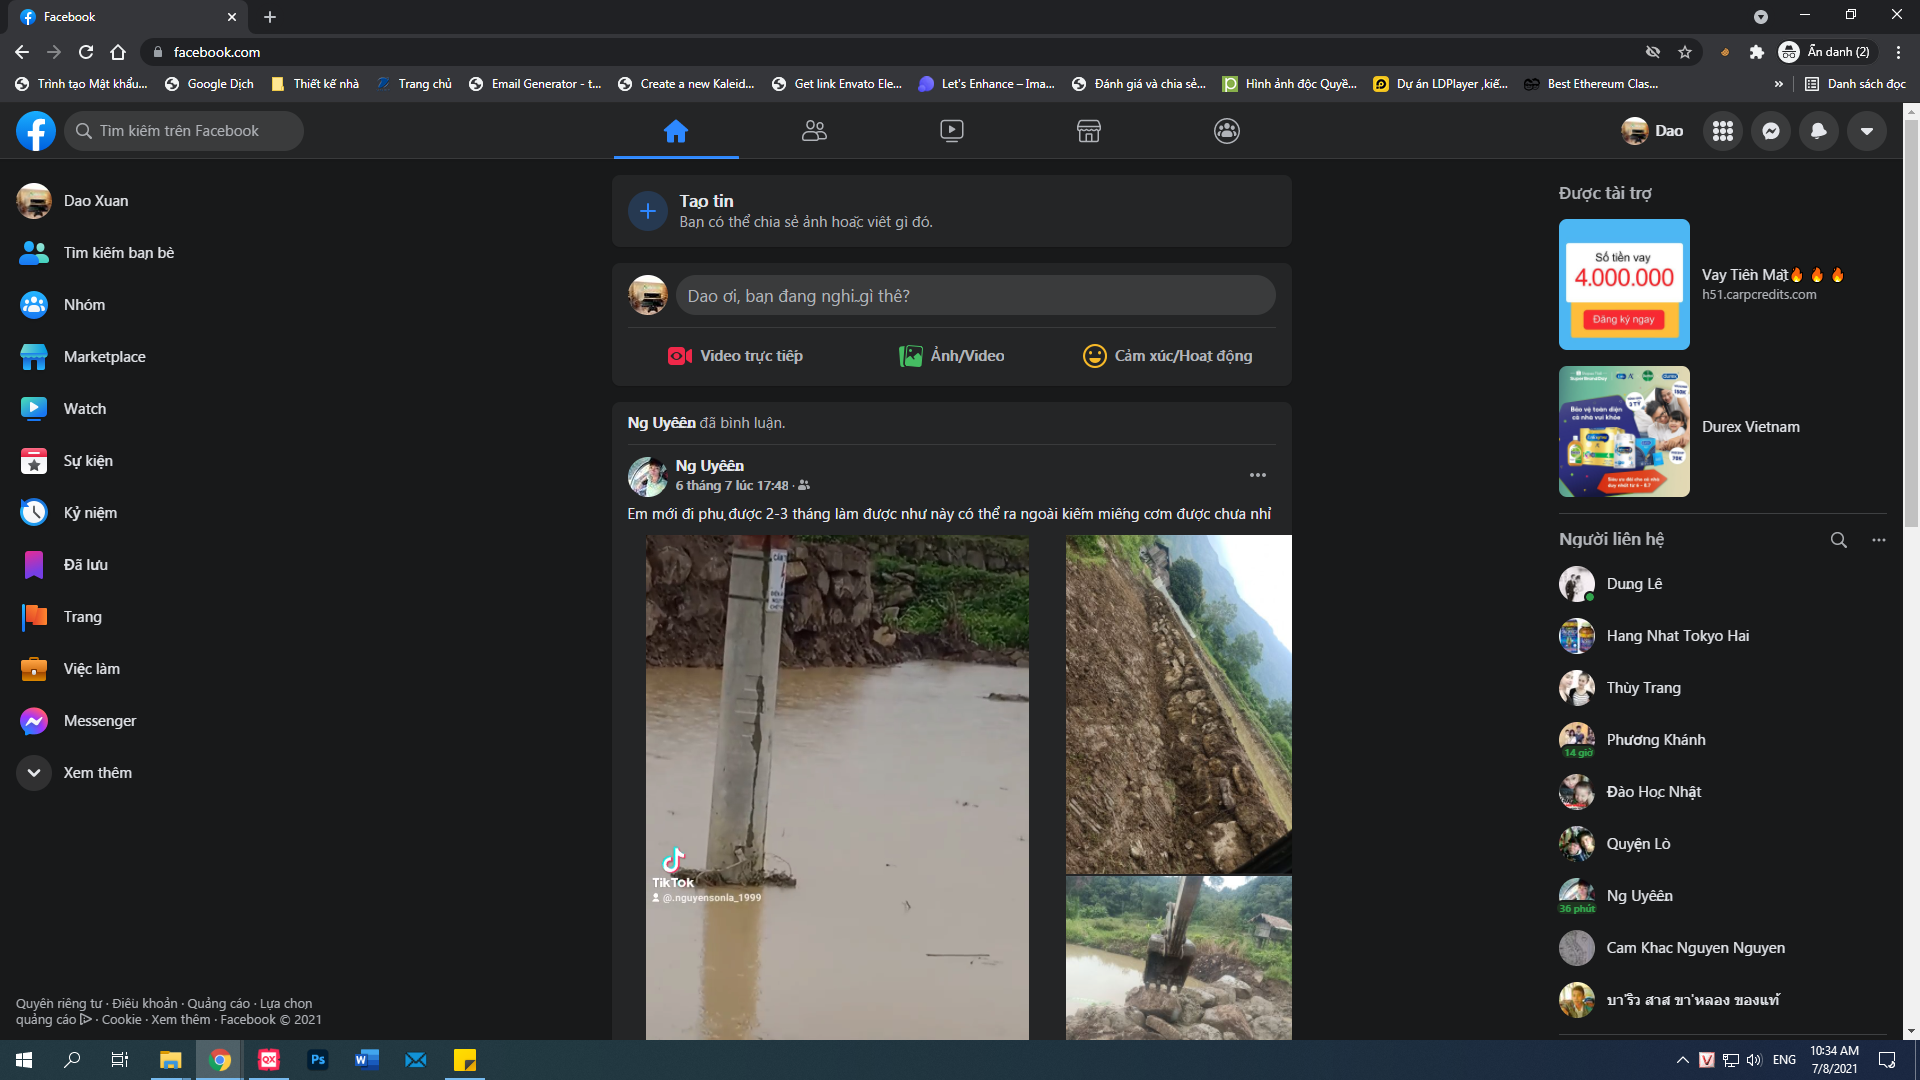This screenshot has height=1080, width=1920.
Task: Expand the account dropdown arrow
Action: 1866,131
